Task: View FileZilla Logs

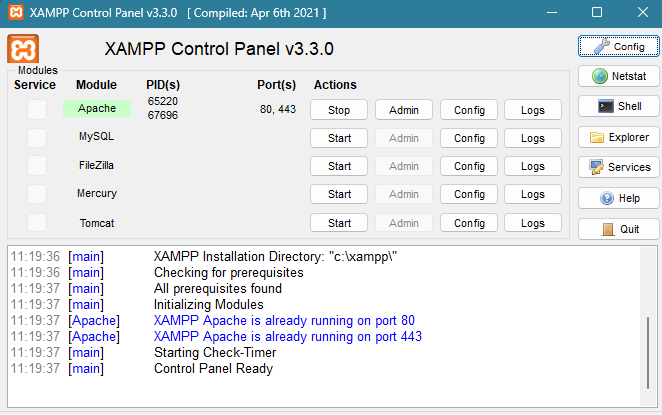Action: 533,166
